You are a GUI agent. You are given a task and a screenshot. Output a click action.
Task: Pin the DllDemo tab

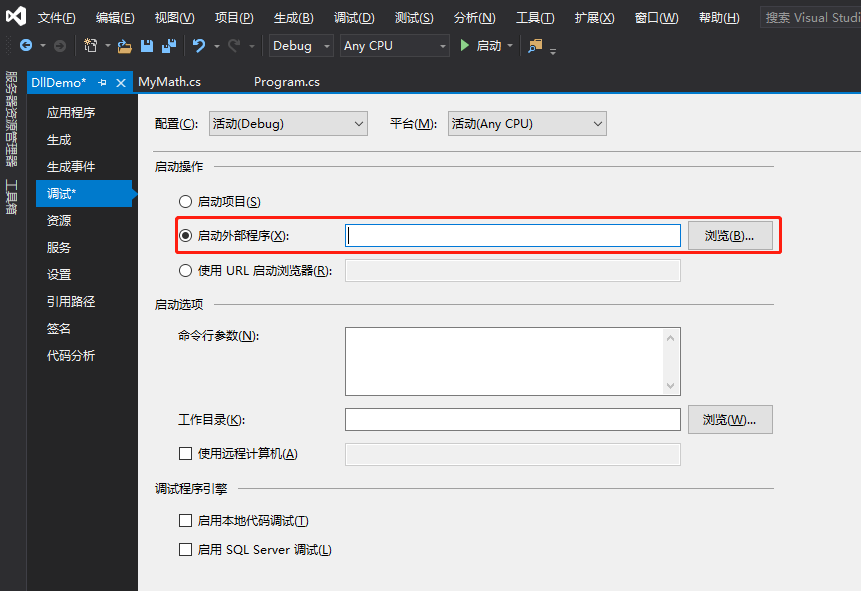pyautogui.click(x=102, y=82)
